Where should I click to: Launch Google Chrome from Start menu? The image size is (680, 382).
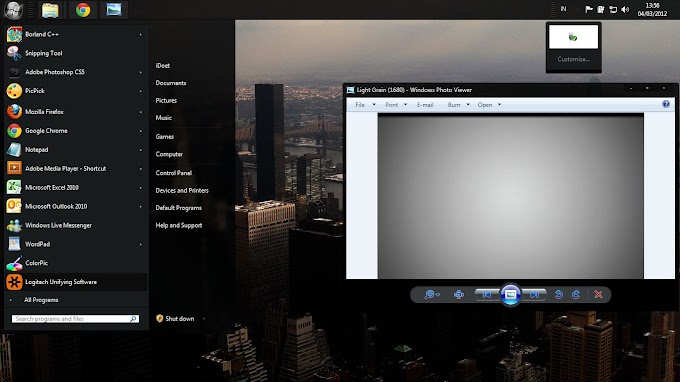[x=75, y=131]
